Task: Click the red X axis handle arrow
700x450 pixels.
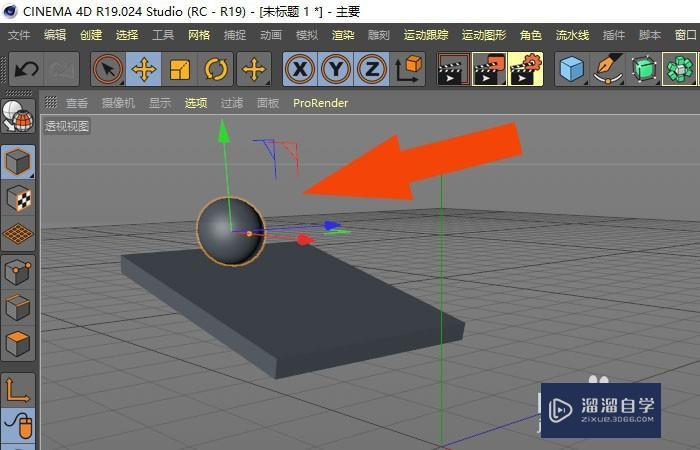Action: coord(305,240)
